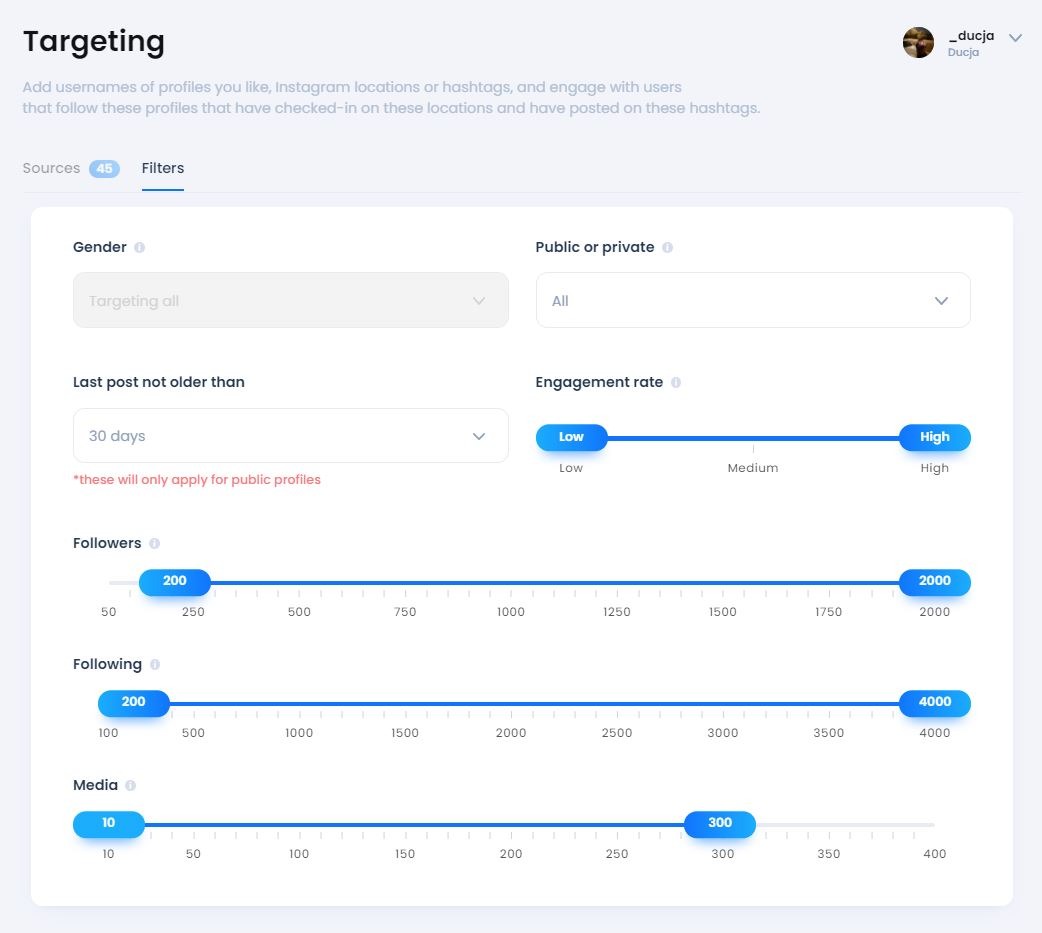Click the Followers minimum 200 handle

click(175, 582)
